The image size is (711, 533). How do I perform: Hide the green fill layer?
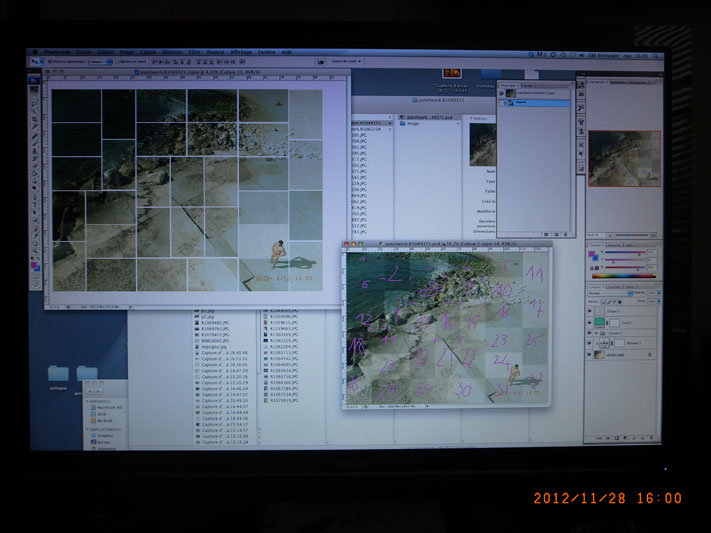(589, 323)
